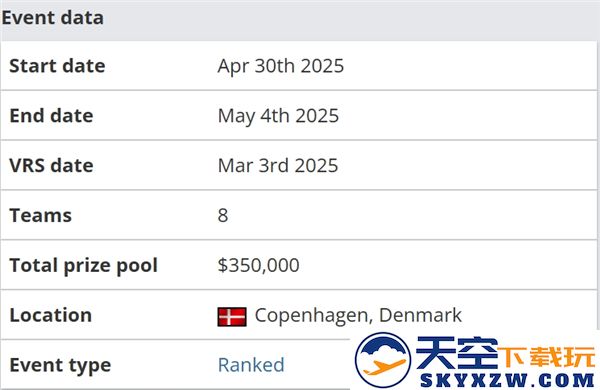The width and height of the screenshot is (600, 390).
Task: Click the Start date label
Action: [57, 66]
